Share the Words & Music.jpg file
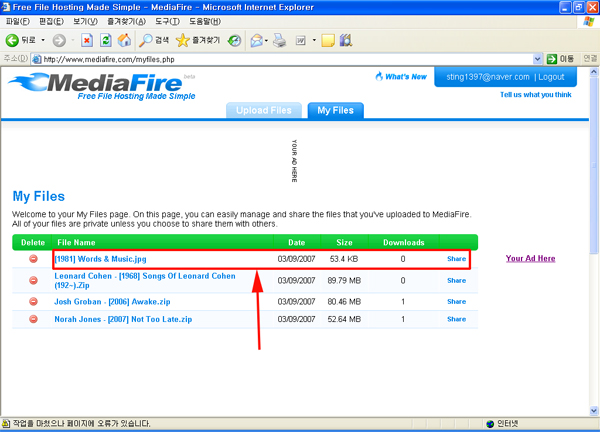Image resolution: width=600 pixels, height=432 pixels. tap(457, 259)
